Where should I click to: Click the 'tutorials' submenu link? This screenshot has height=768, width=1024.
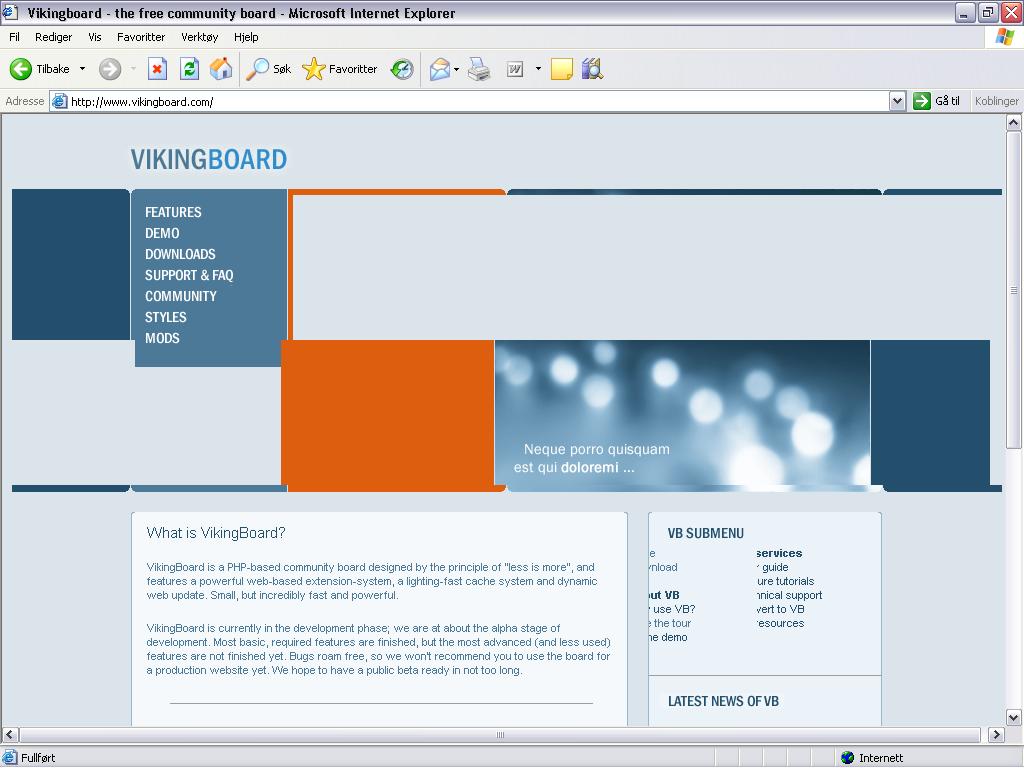pyautogui.click(x=786, y=581)
